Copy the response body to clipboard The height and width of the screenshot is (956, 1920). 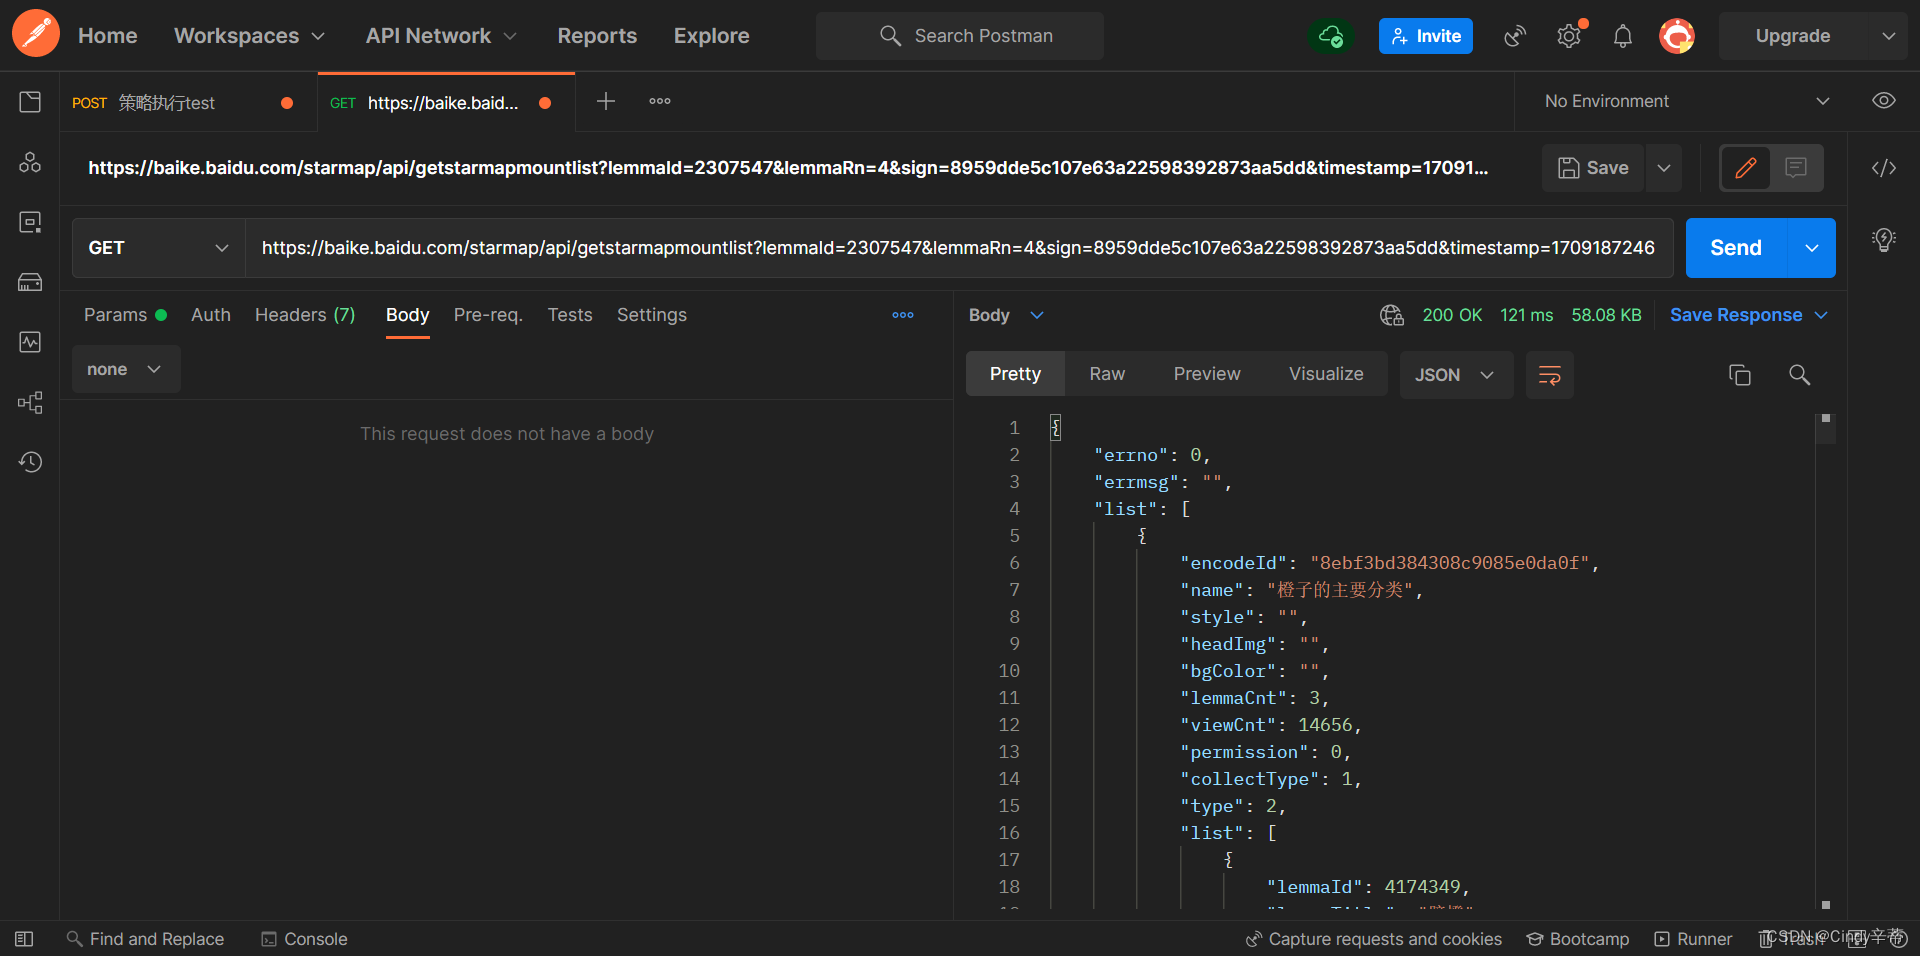tap(1740, 375)
